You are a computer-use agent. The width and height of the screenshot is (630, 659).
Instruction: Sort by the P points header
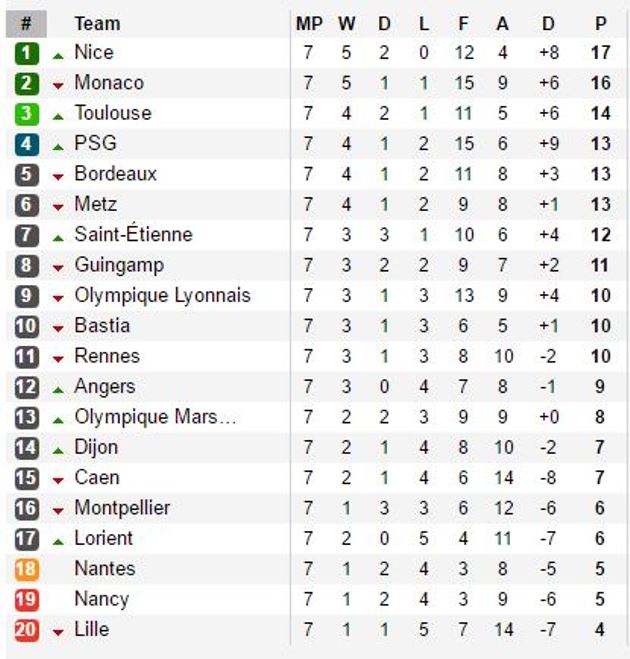(601, 24)
